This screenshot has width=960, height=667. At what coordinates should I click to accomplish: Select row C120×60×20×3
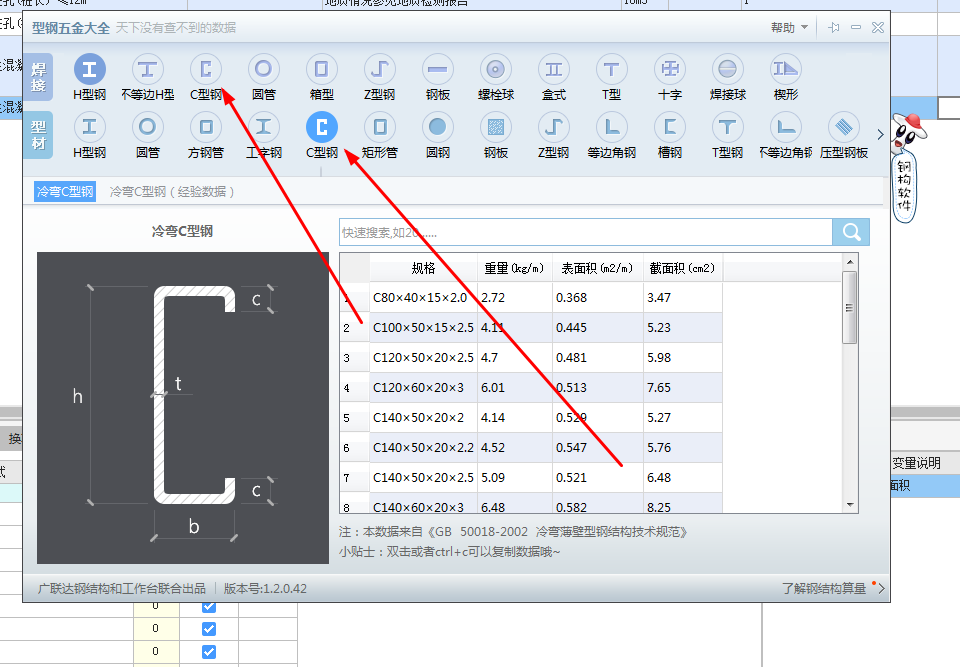(x=531, y=388)
